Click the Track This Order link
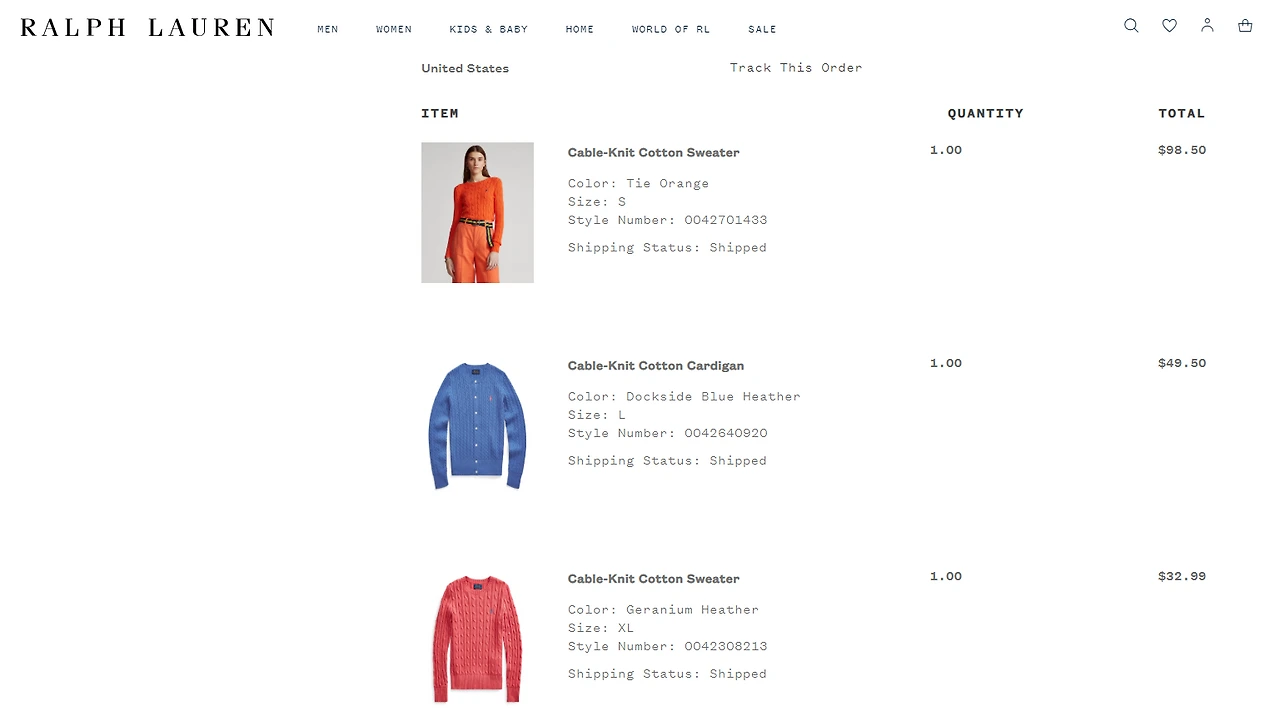1280x711 pixels. click(796, 68)
